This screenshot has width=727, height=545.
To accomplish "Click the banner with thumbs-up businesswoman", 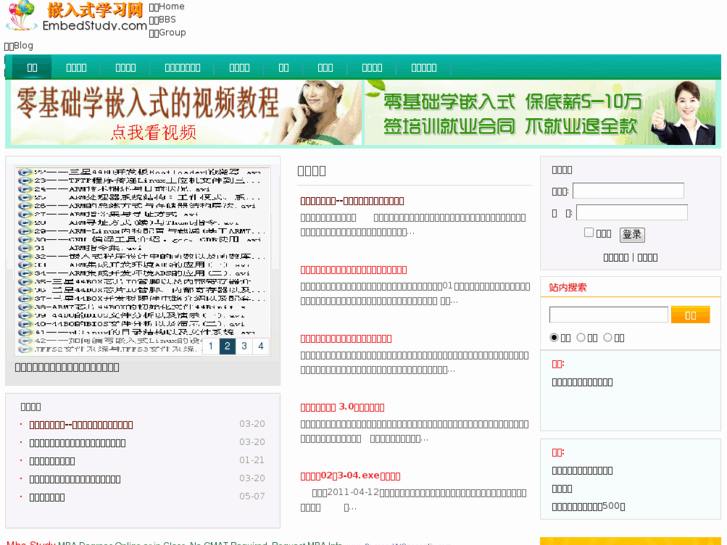I will pyautogui.click(x=540, y=113).
